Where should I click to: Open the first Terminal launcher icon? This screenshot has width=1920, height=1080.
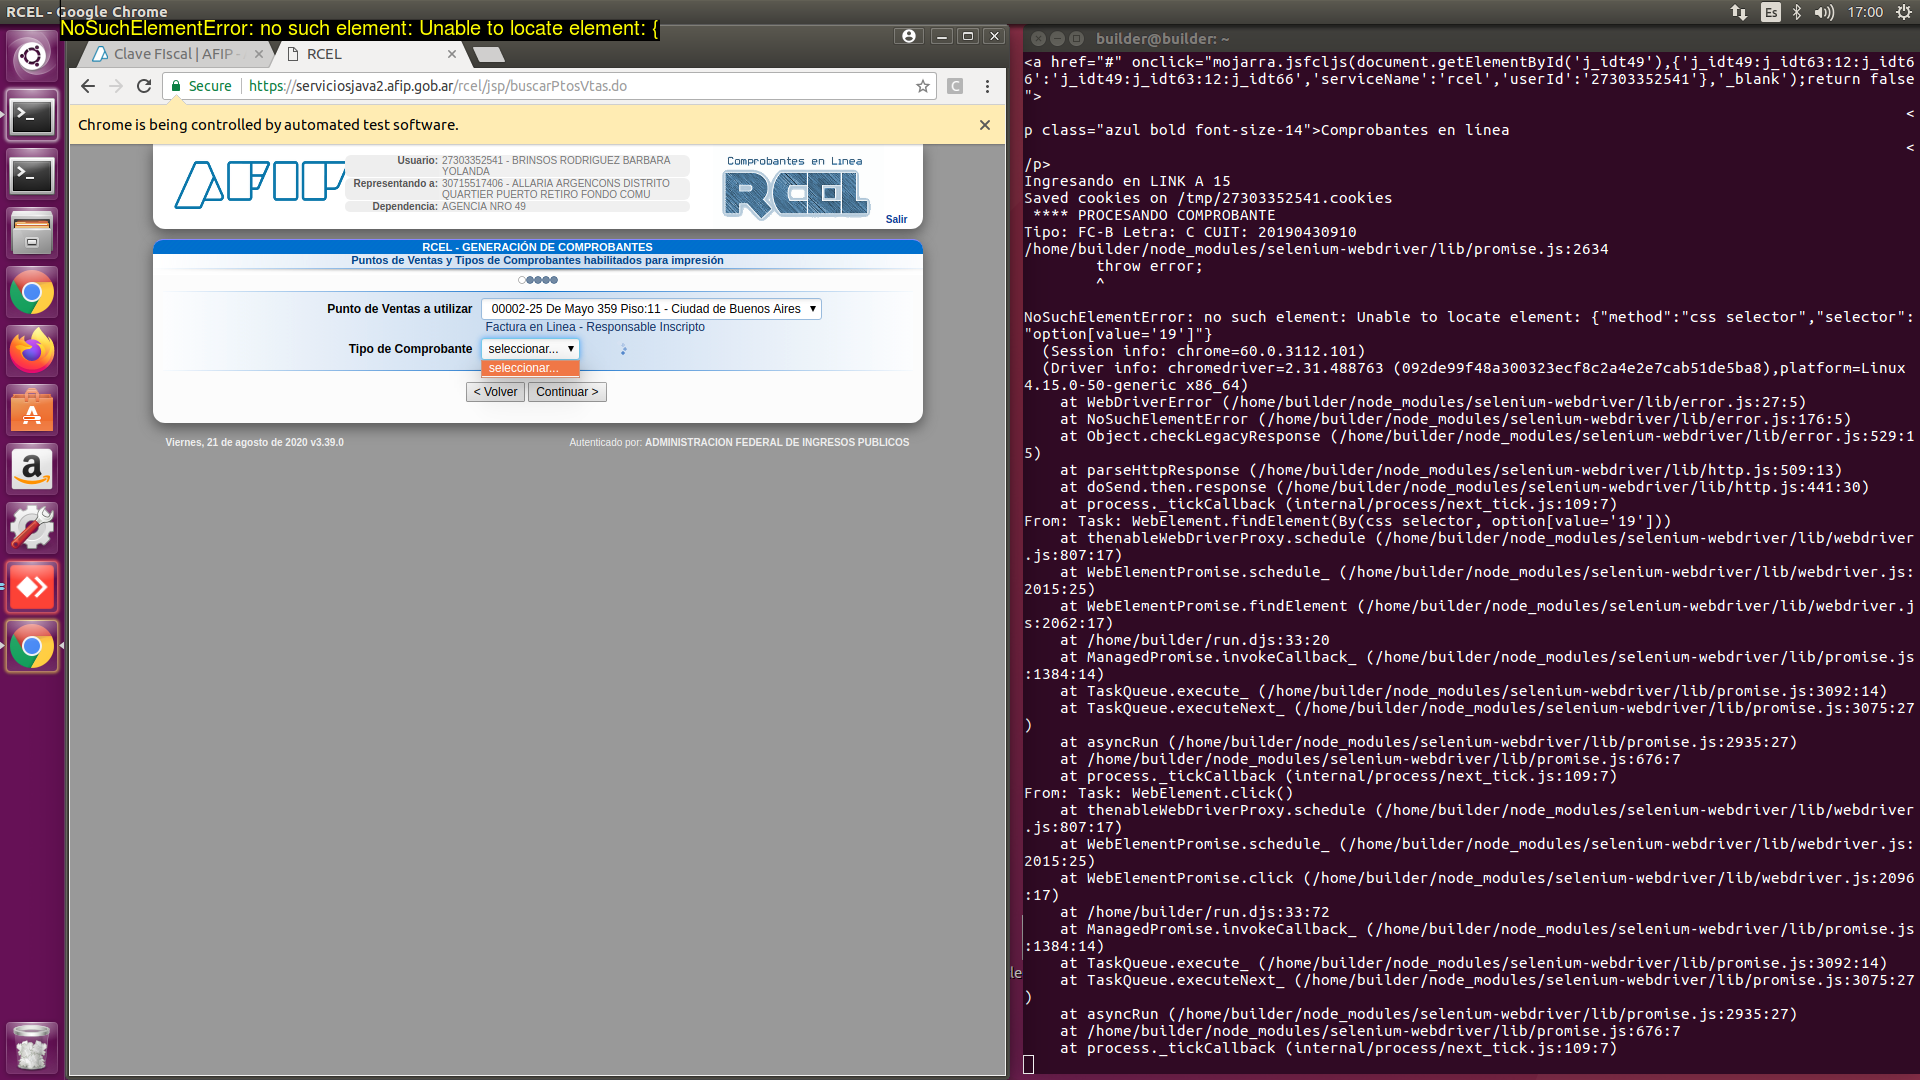coord(32,116)
